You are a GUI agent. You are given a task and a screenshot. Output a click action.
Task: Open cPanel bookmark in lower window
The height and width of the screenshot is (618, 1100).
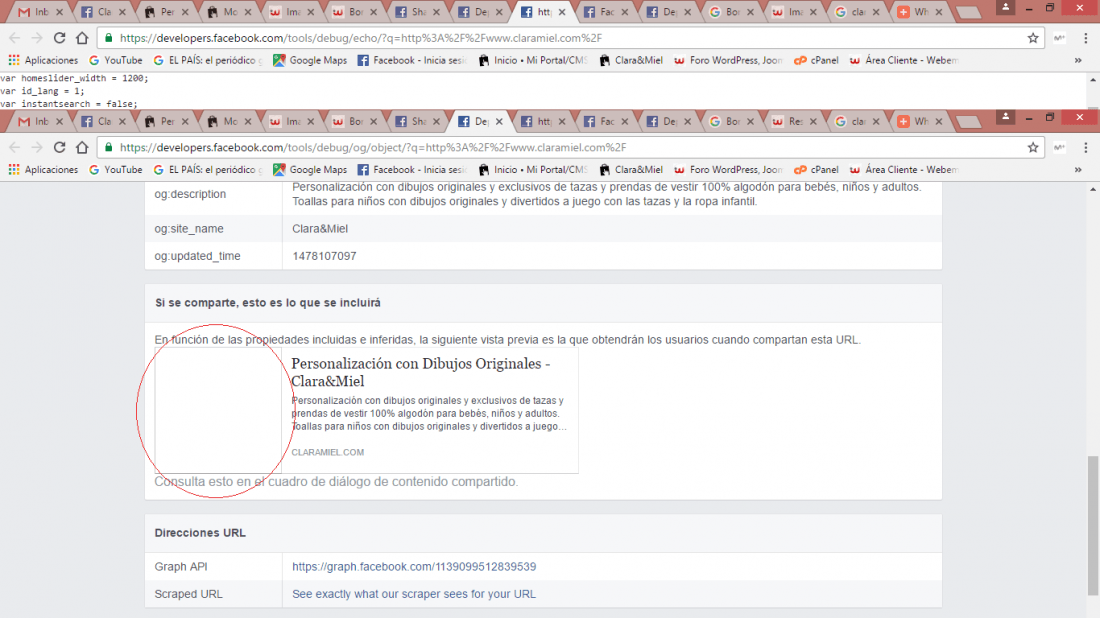pyautogui.click(x=816, y=170)
